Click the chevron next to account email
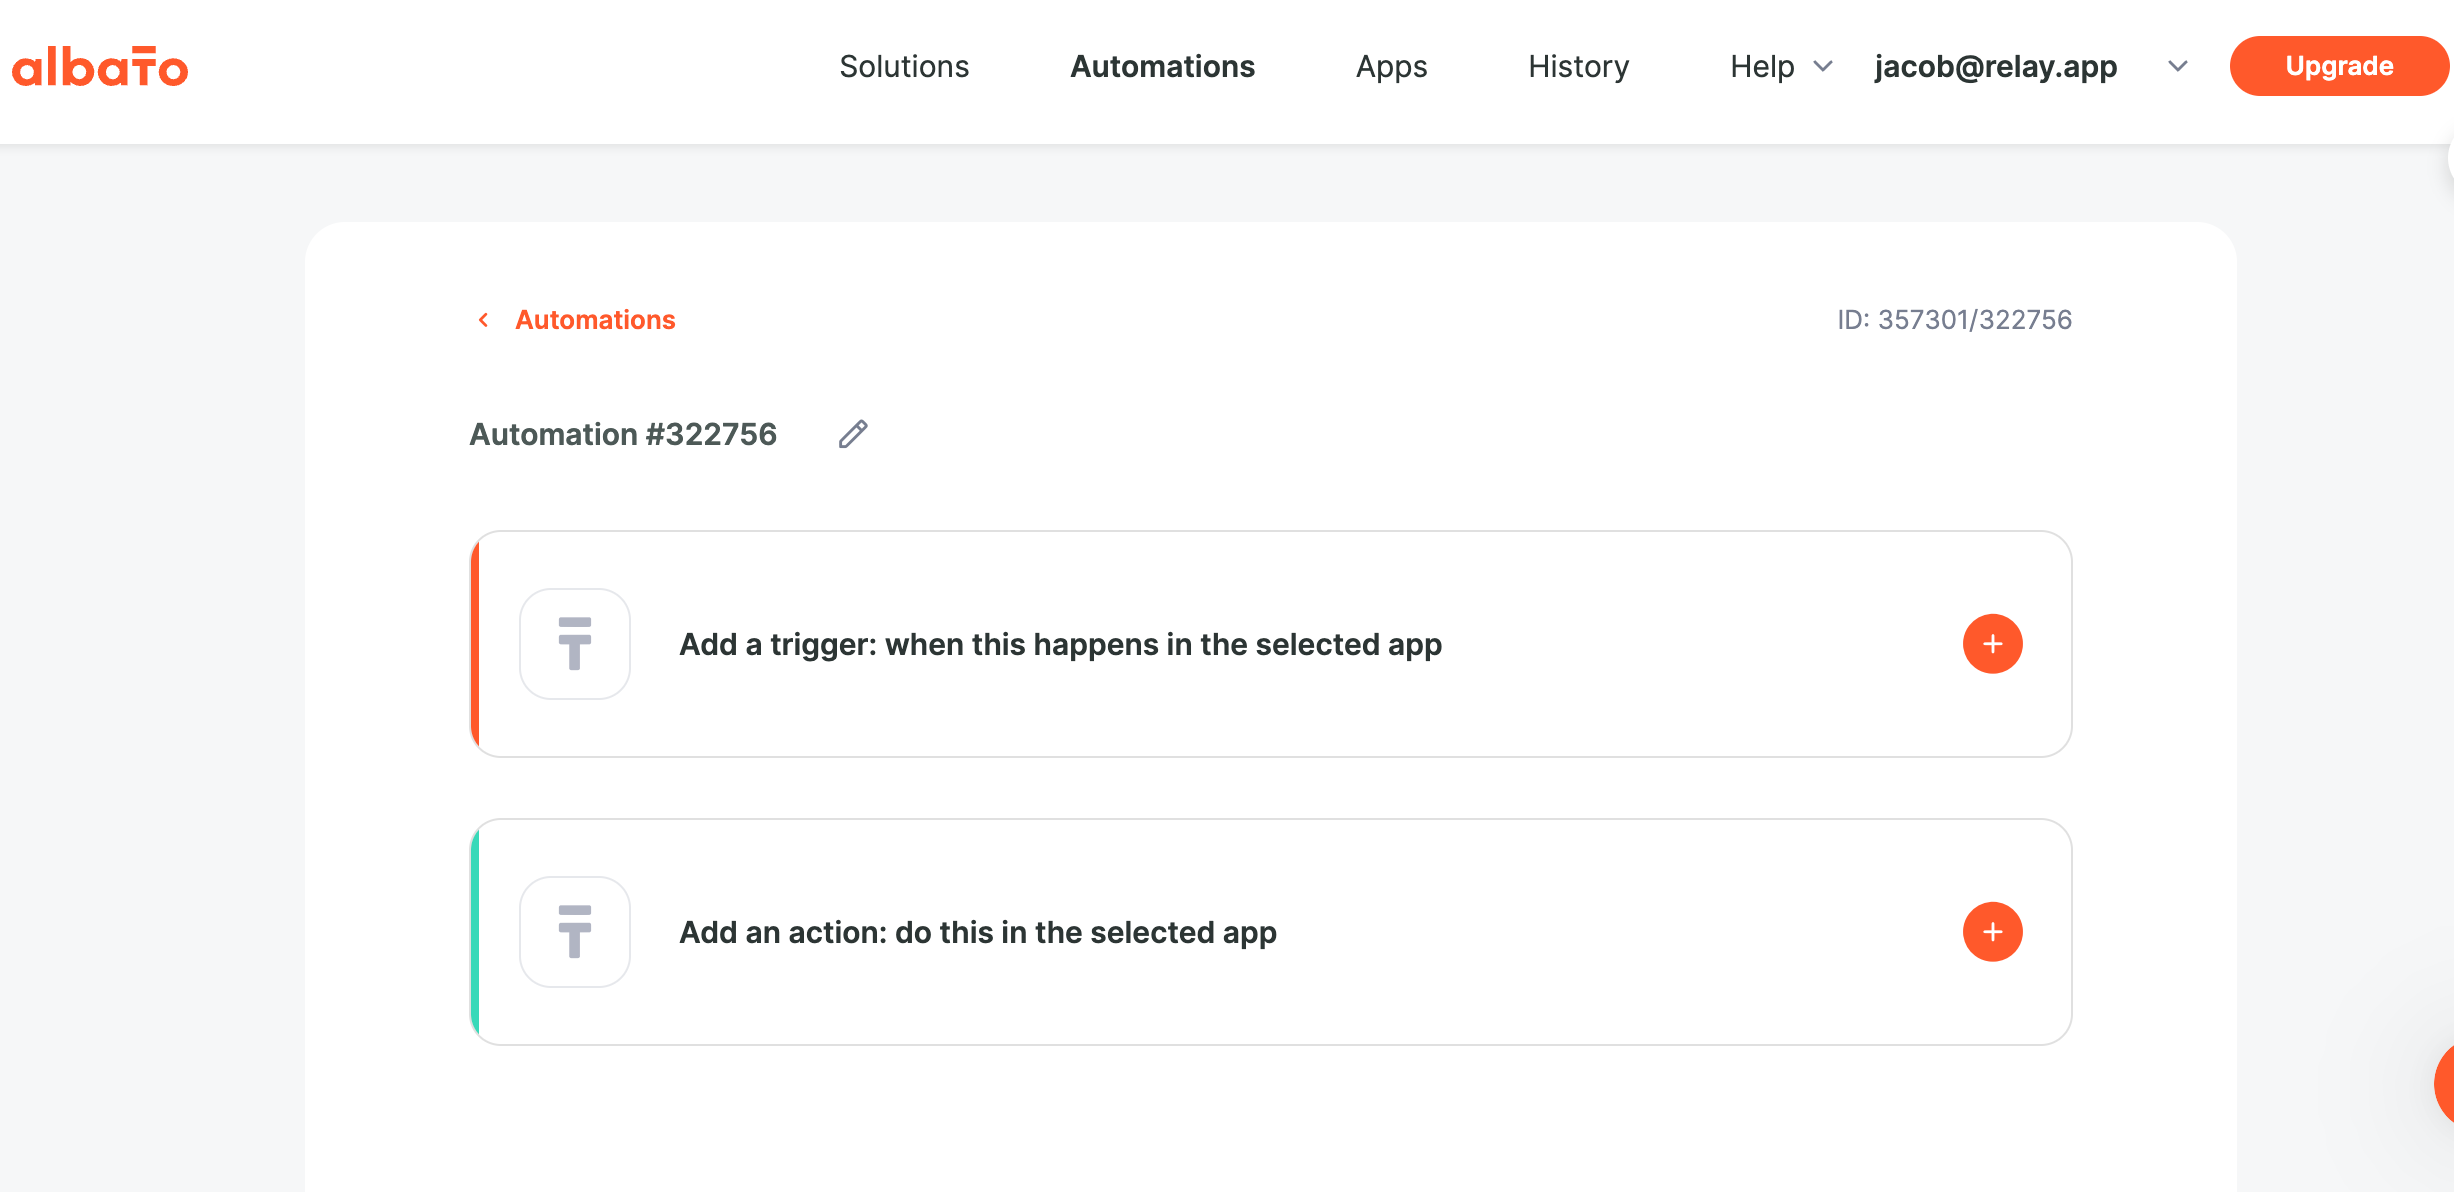Image resolution: width=2454 pixels, height=1192 pixels. point(2178,67)
